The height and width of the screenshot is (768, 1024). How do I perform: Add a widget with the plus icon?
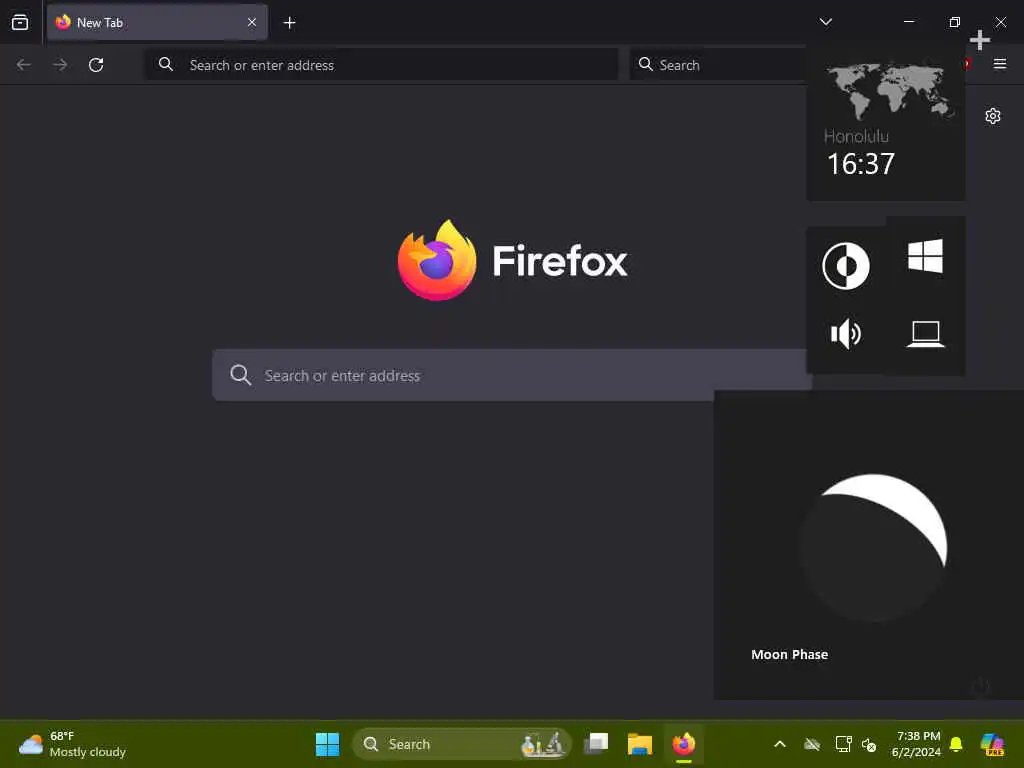coord(980,40)
